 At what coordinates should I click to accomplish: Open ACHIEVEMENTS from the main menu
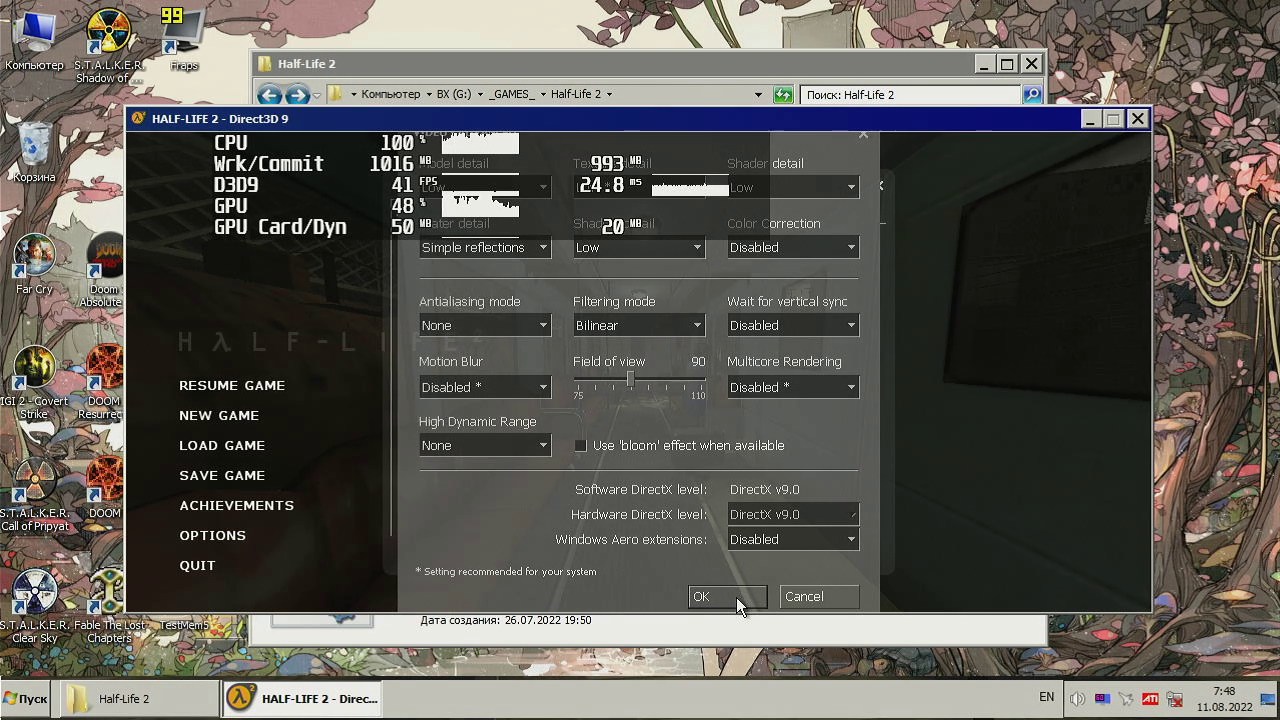[x=237, y=506]
